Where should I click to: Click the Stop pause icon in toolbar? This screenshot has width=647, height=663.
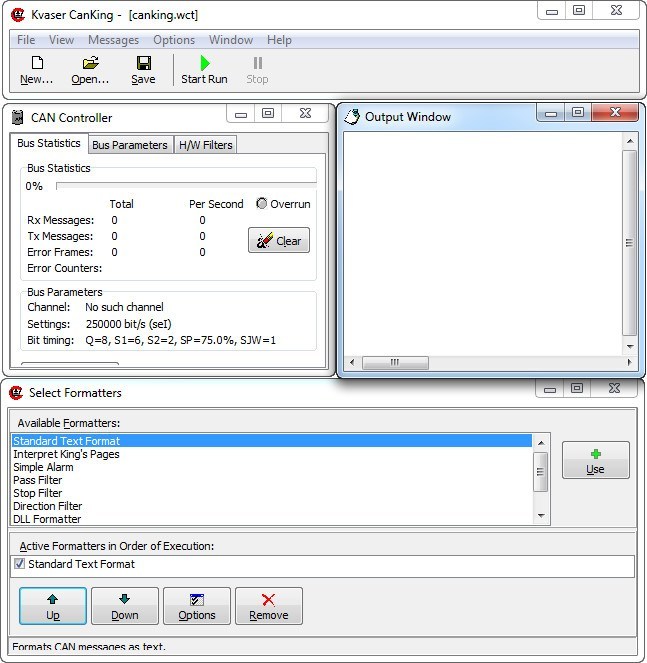[x=258, y=63]
